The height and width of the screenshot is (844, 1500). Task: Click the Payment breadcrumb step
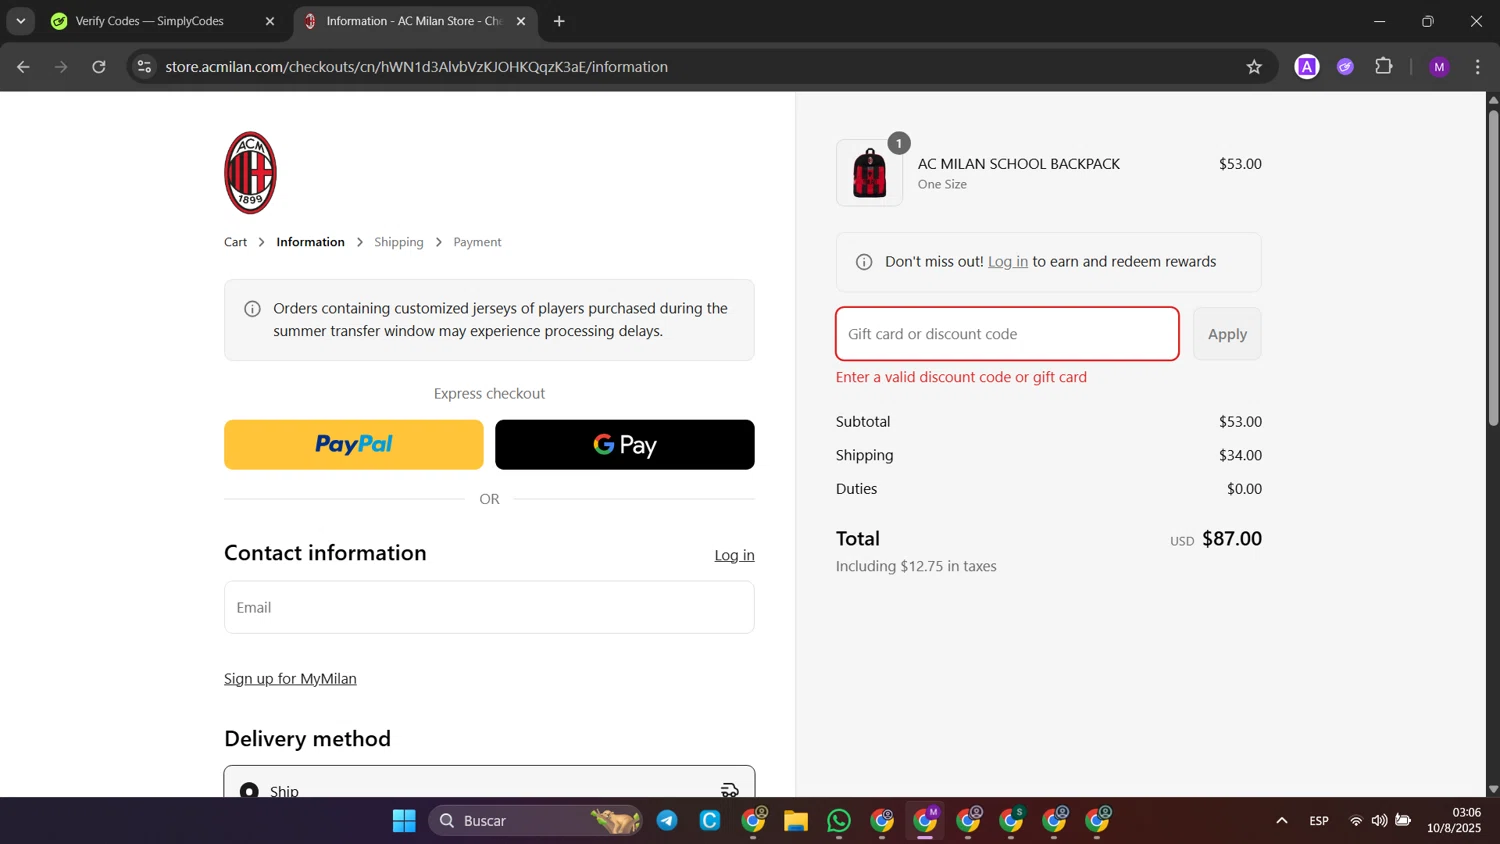coord(477,242)
